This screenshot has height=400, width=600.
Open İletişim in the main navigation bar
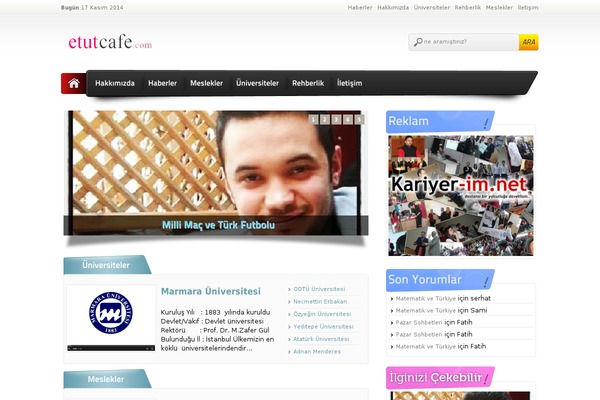349,83
